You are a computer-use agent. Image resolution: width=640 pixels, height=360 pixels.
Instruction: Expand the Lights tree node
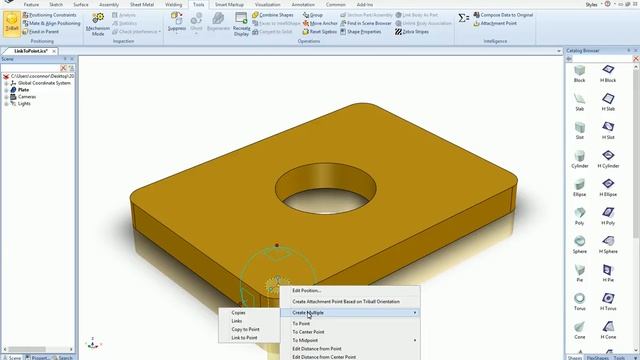pyautogui.click(x=6, y=104)
